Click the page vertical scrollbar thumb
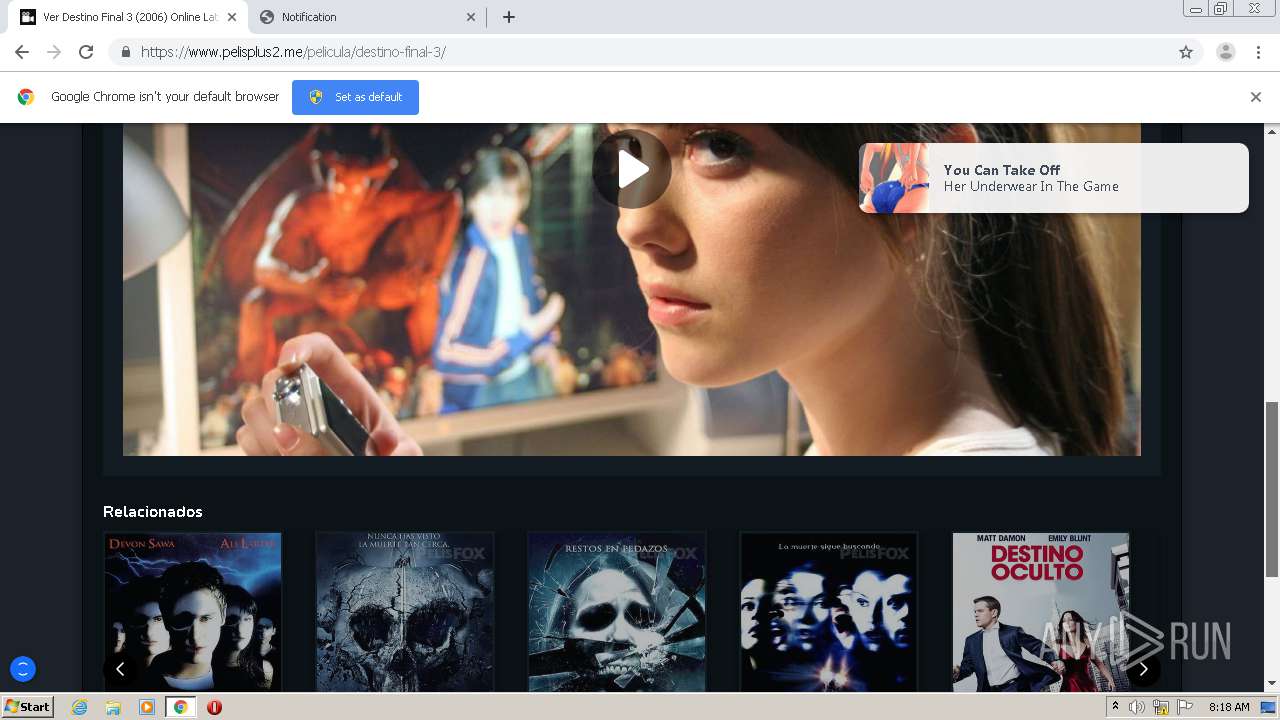 (1272, 489)
